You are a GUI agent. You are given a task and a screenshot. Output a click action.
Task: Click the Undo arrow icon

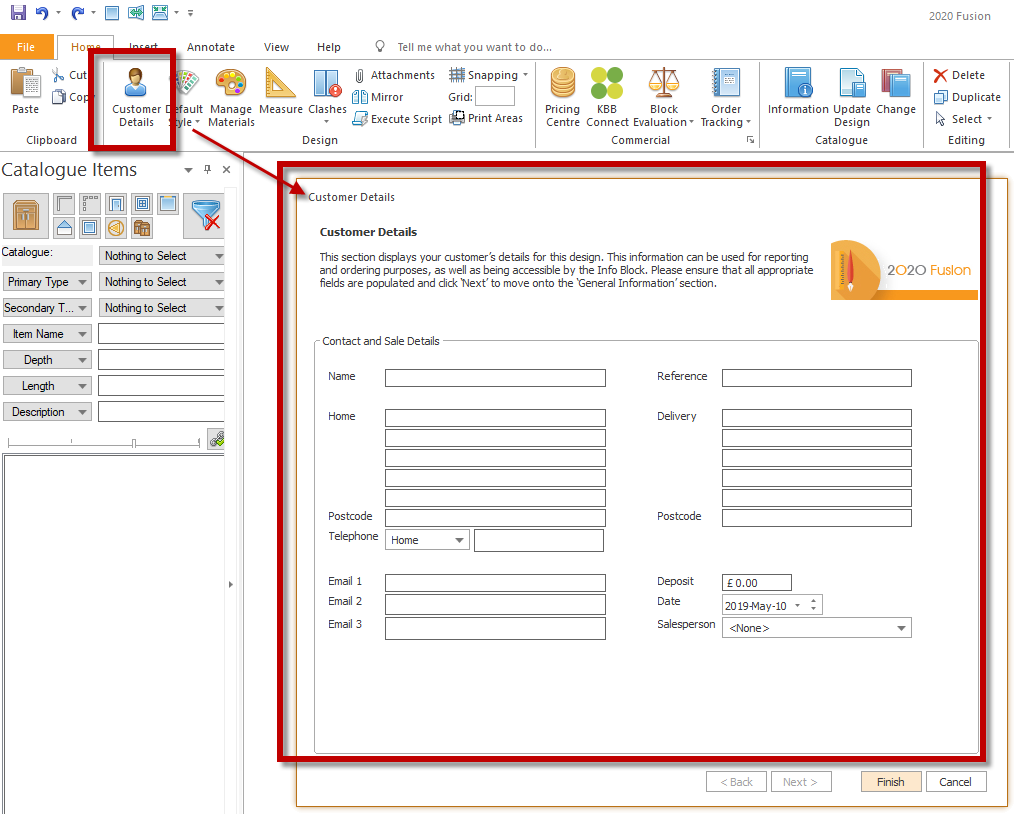coord(42,12)
